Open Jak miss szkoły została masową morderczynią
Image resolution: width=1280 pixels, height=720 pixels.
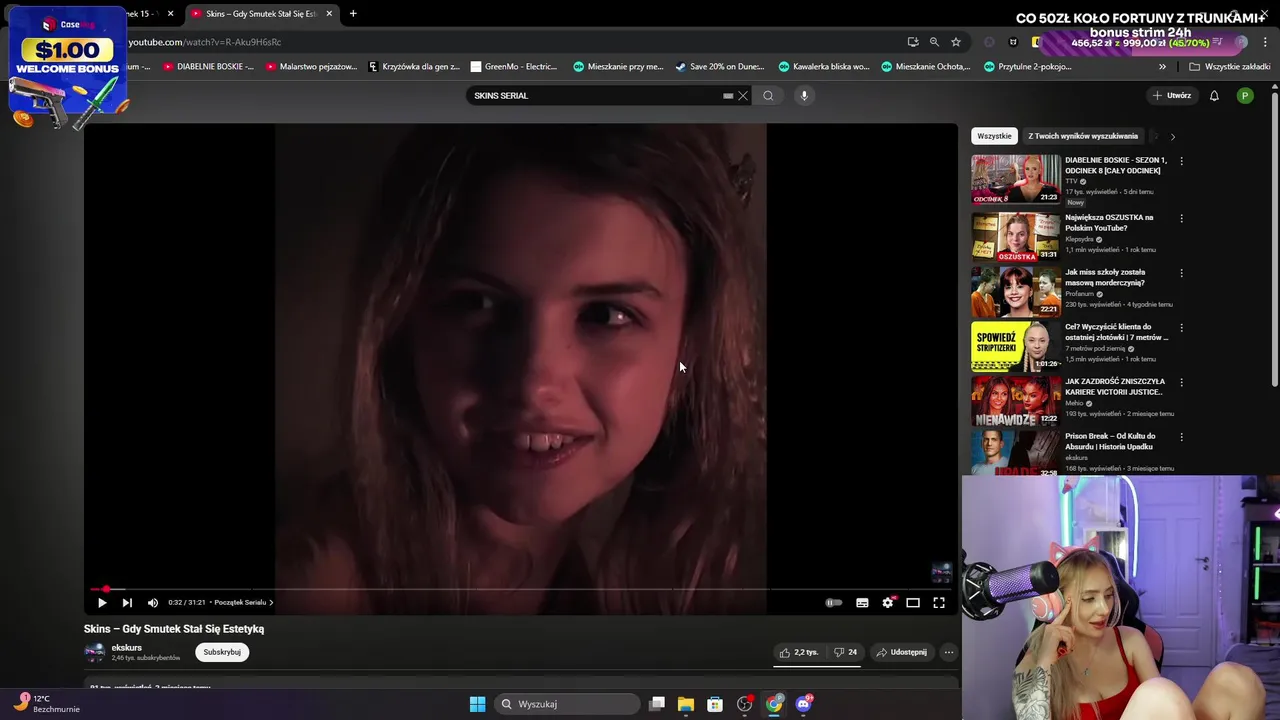click(x=1105, y=277)
